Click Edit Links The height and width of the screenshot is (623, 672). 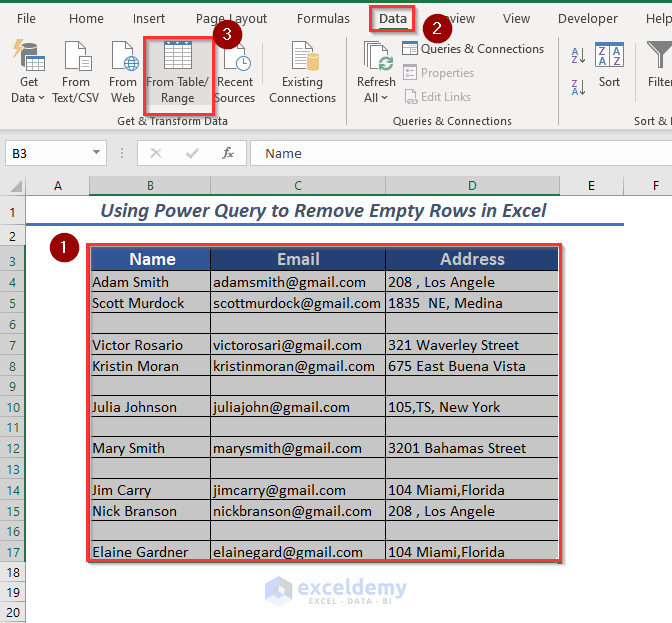(437, 97)
